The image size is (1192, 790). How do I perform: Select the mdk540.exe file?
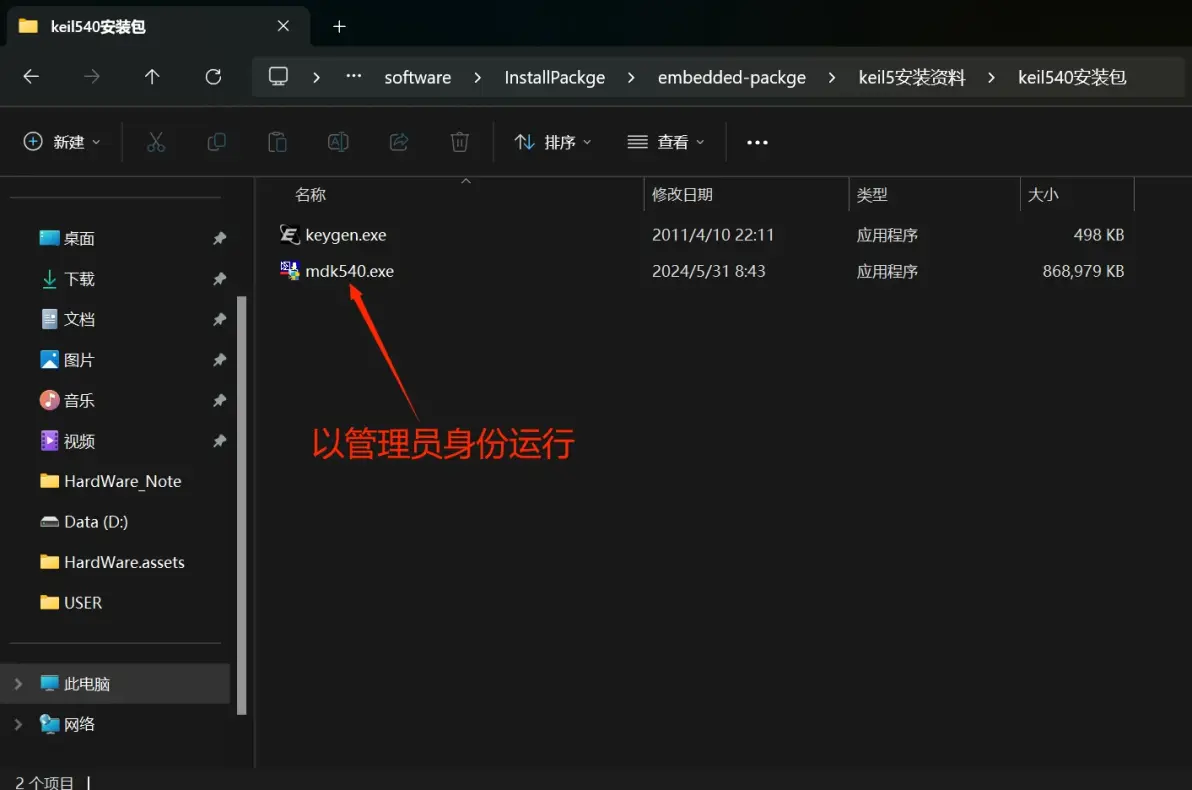[x=349, y=271]
